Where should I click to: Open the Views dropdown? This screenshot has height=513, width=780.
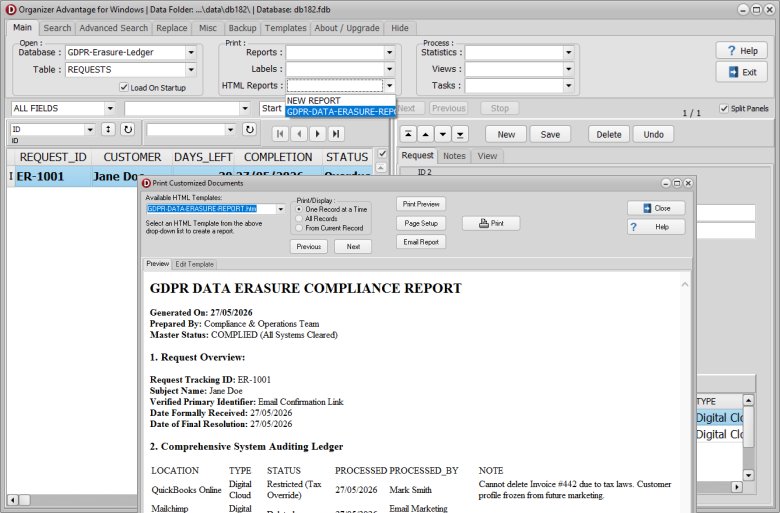click(x=568, y=69)
